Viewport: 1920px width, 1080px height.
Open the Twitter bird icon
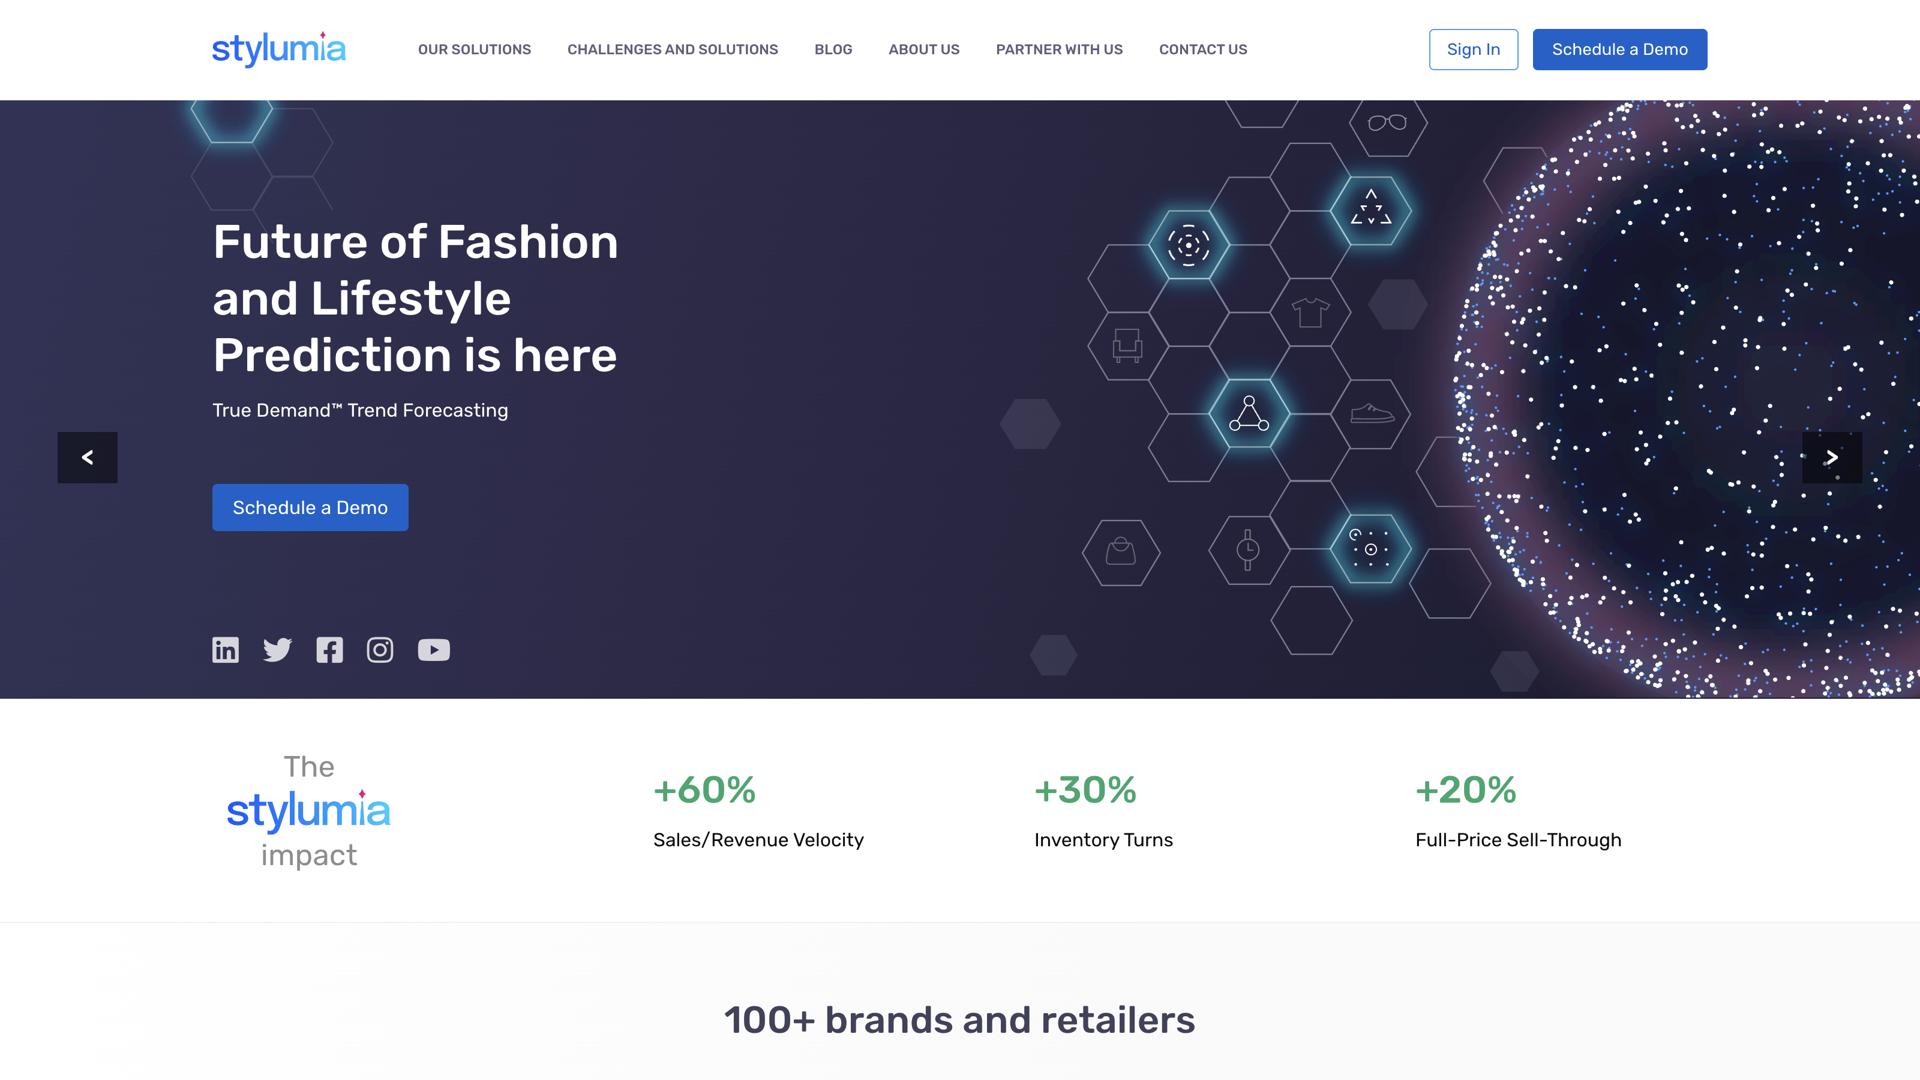pos(277,650)
